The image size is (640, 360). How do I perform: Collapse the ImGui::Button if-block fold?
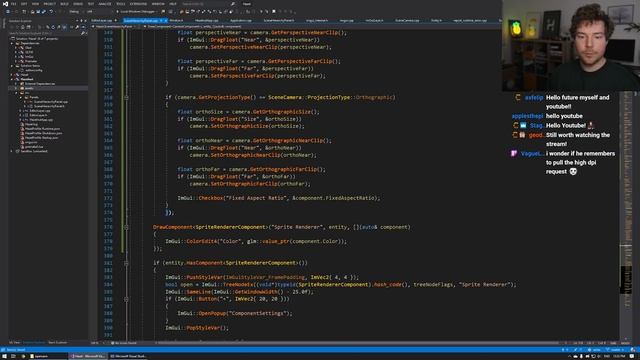126,299
